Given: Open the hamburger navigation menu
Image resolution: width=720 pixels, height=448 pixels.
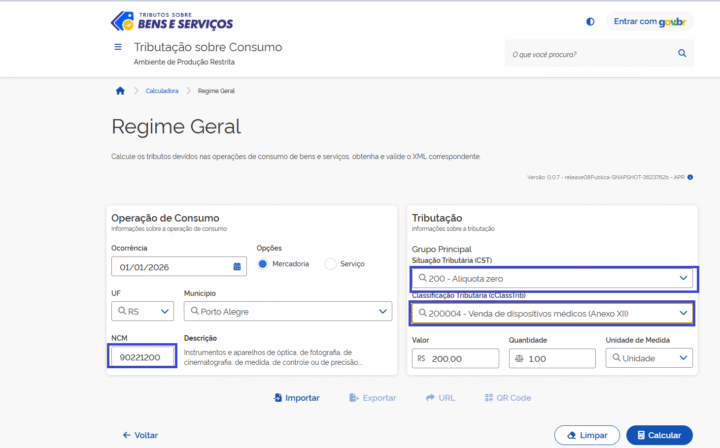Looking at the screenshot, I should [119, 48].
